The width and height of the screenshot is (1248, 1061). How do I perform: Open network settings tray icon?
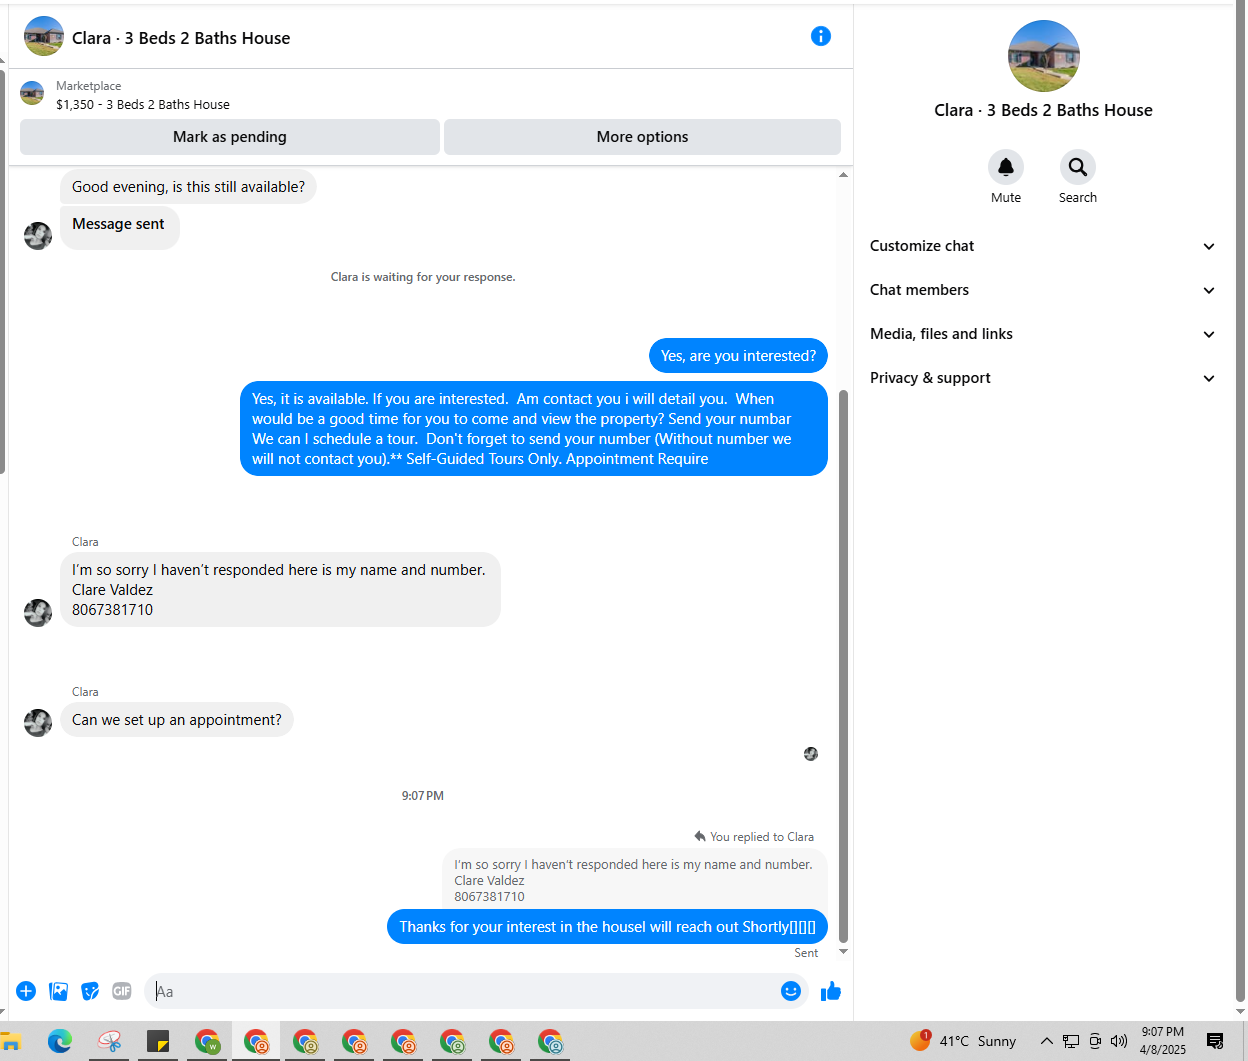1071,1041
